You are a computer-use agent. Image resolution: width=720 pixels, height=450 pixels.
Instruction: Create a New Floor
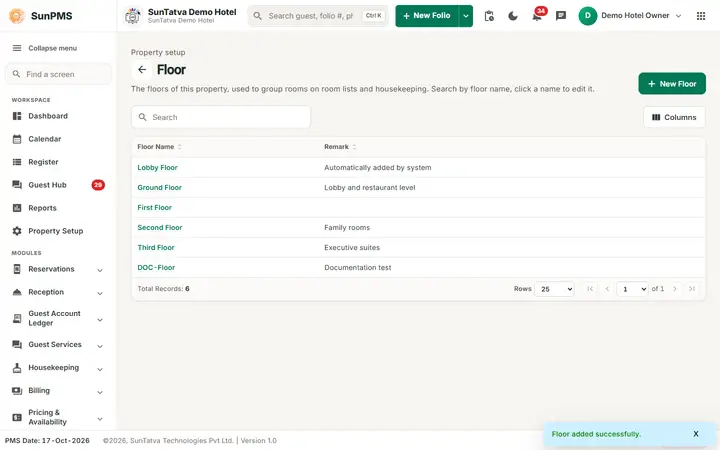(x=672, y=84)
